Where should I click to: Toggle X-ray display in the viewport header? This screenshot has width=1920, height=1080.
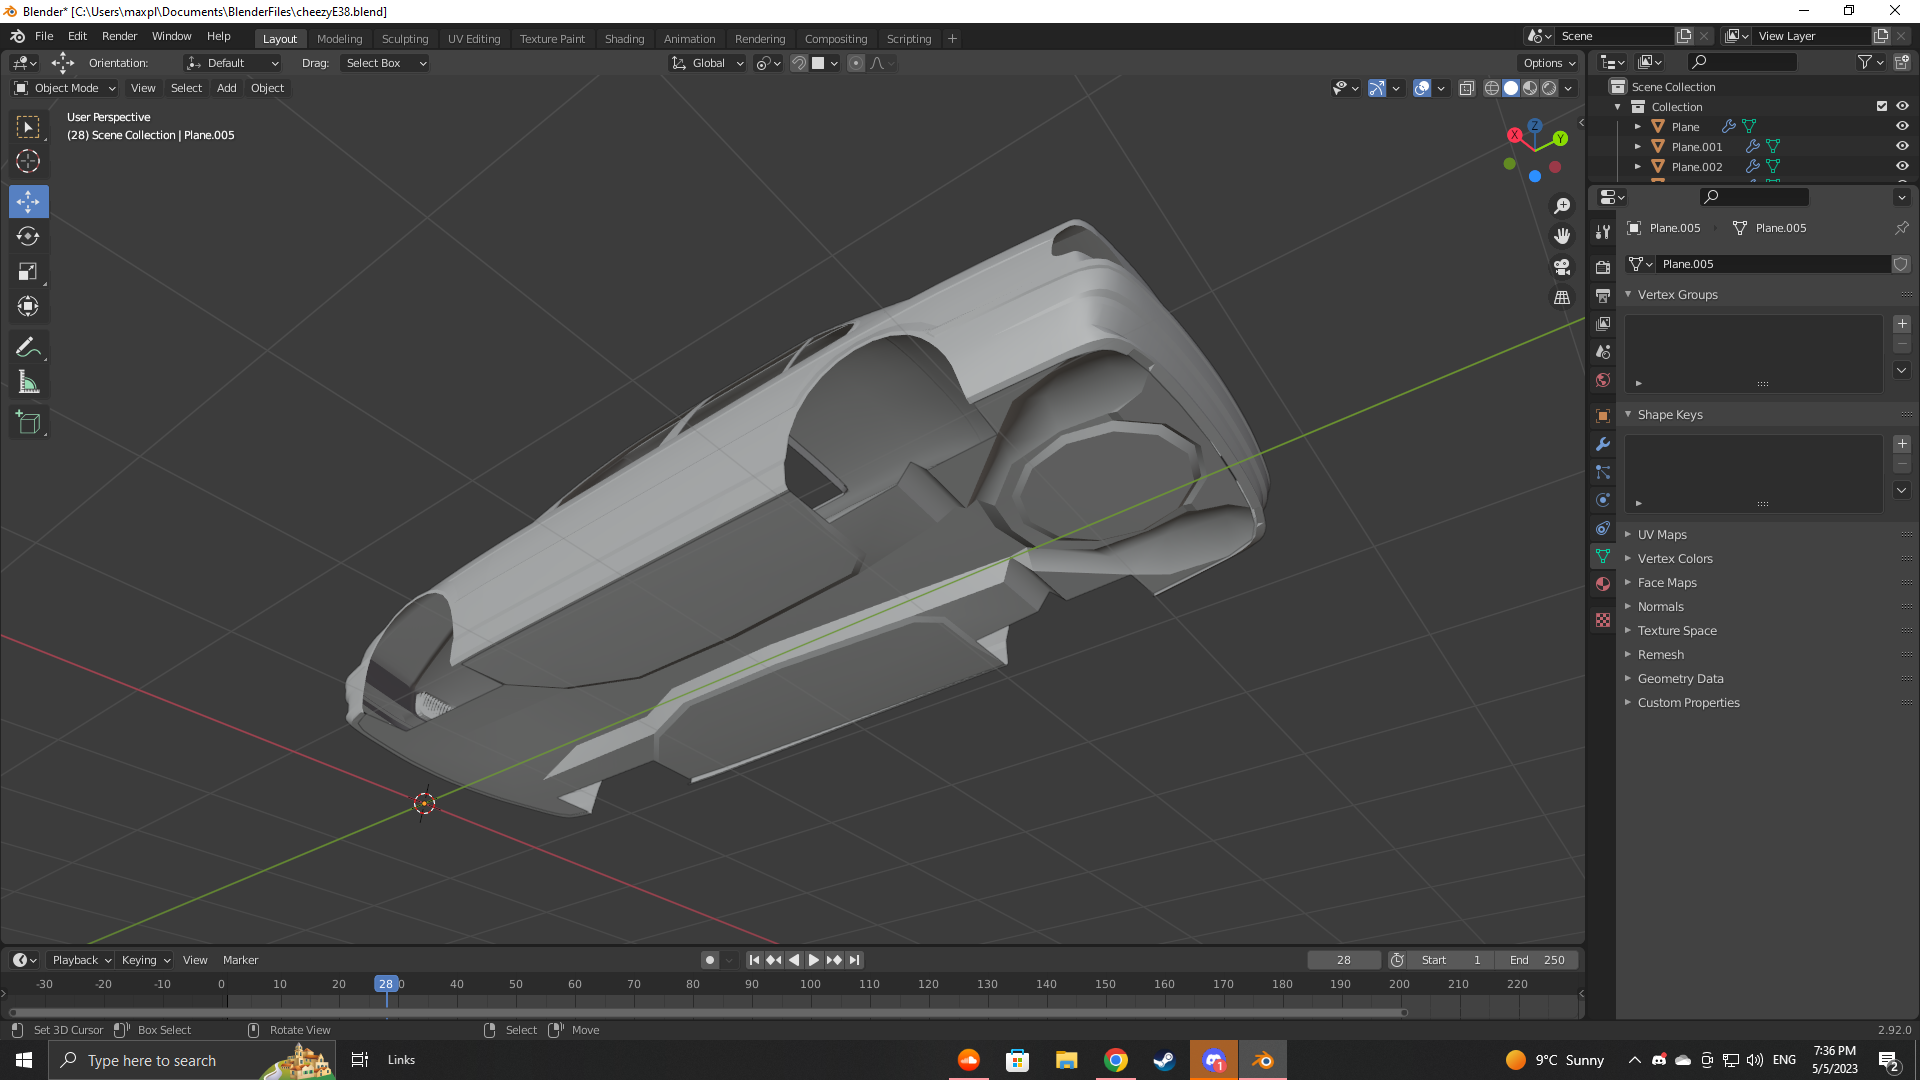pos(1467,88)
